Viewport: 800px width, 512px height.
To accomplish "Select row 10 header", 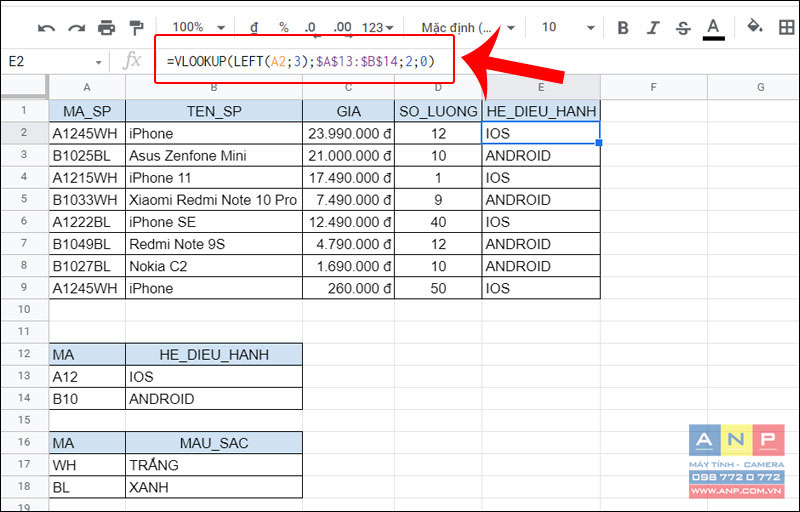I will [24, 310].
